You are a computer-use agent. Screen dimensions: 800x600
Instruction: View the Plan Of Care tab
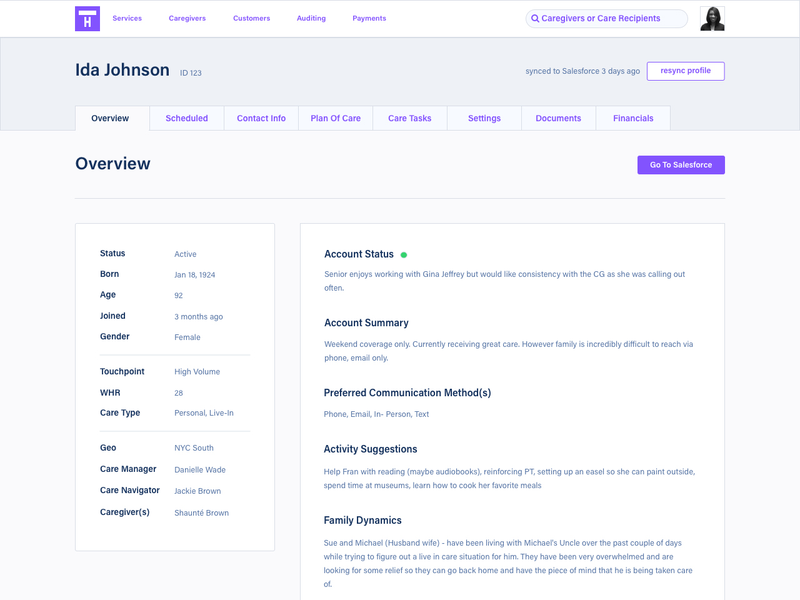click(335, 118)
